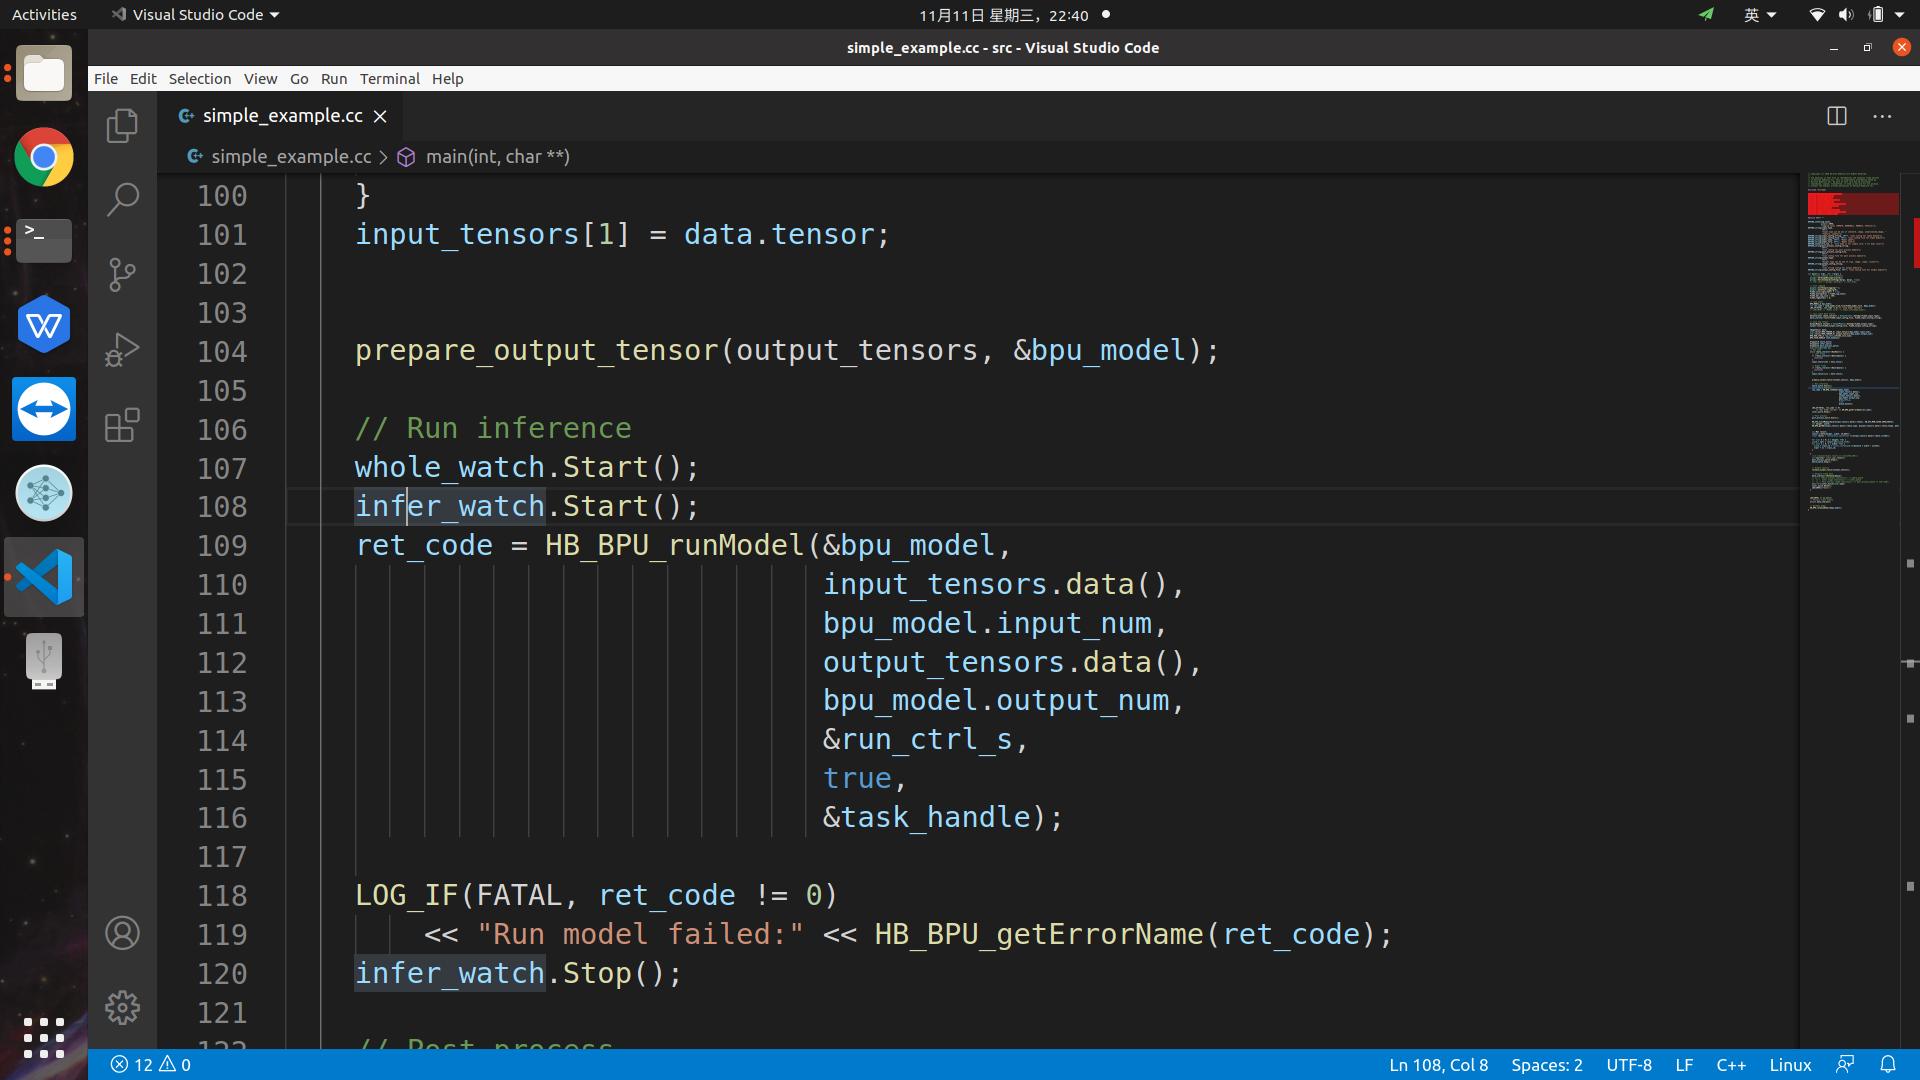Image resolution: width=1920 pixels, height=1080 pixels.
Task: Open the Search view icon
Action: point(122,199)
